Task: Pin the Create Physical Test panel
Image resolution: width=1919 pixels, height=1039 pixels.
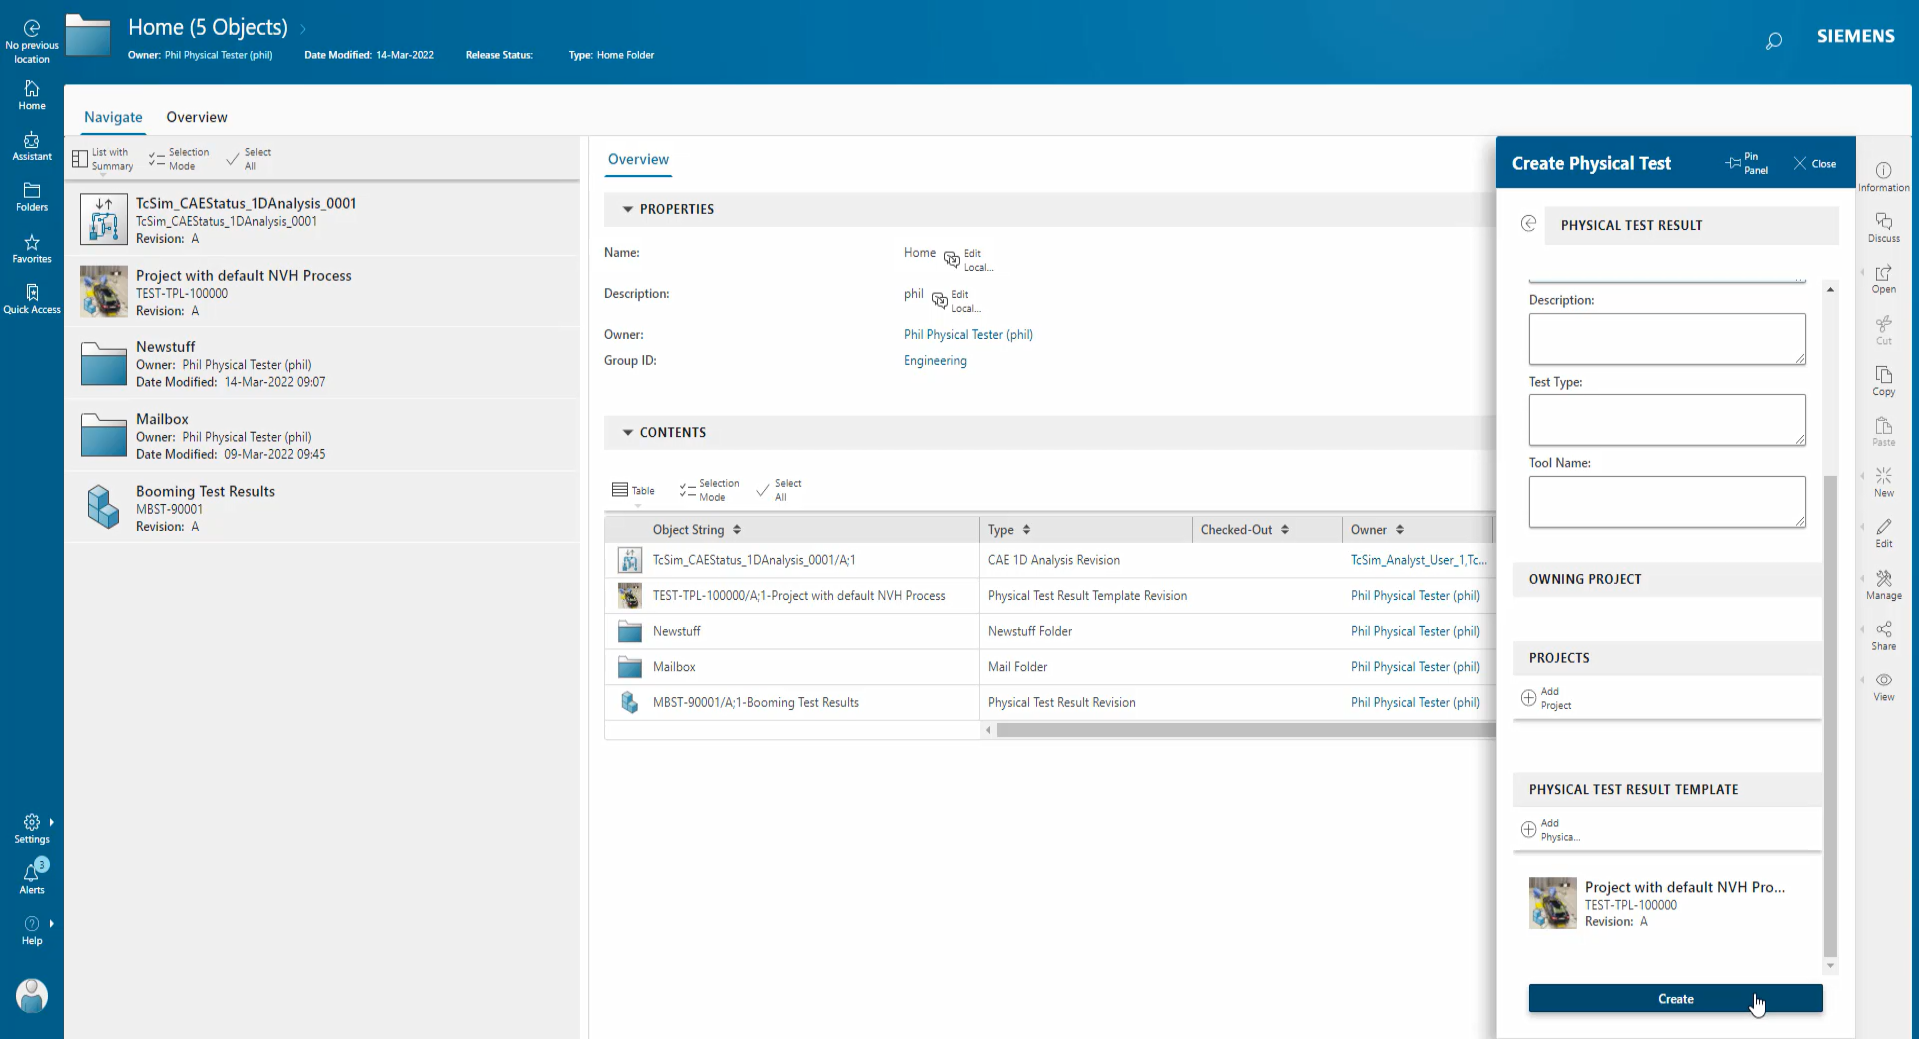Action: [x=1747, y=163]
